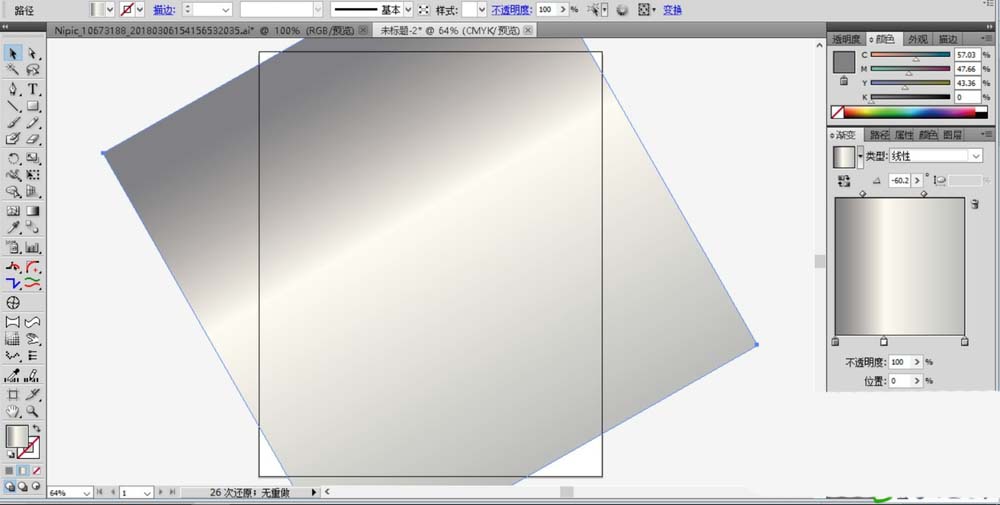The height and width of the screenshot is (505, 1000).
Task: Close the 未标题-2 document tab
Action: tap(527, 30)
